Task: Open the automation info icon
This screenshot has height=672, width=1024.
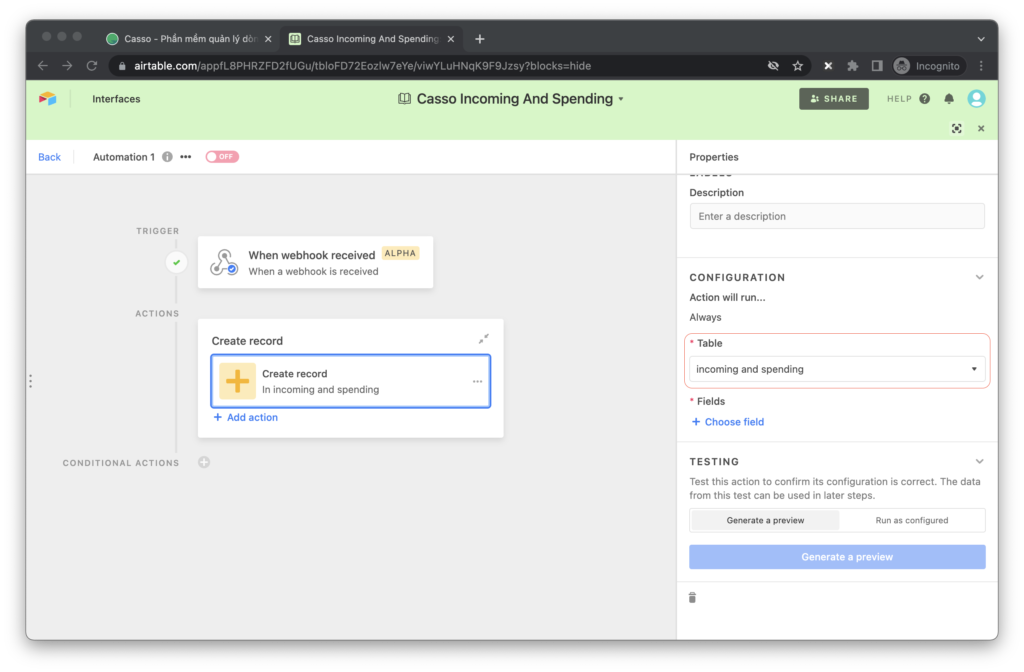Action: tap(167, 157)
